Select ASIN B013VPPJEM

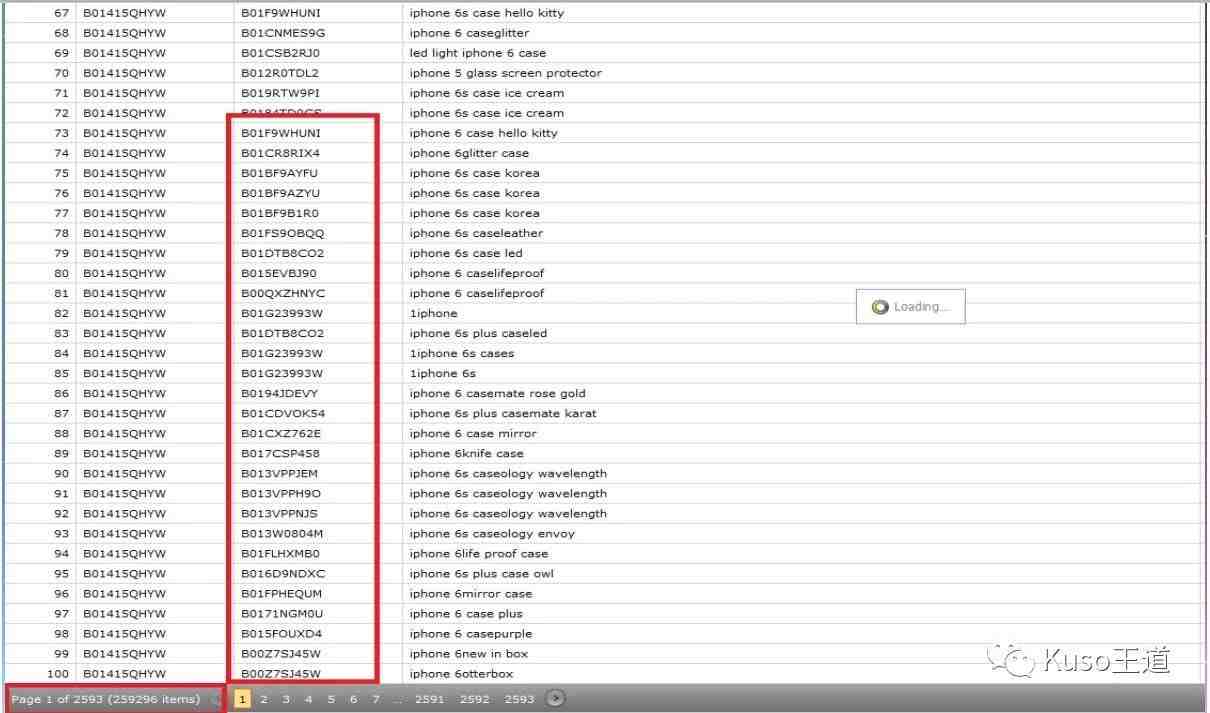click(x=279, y=473)
